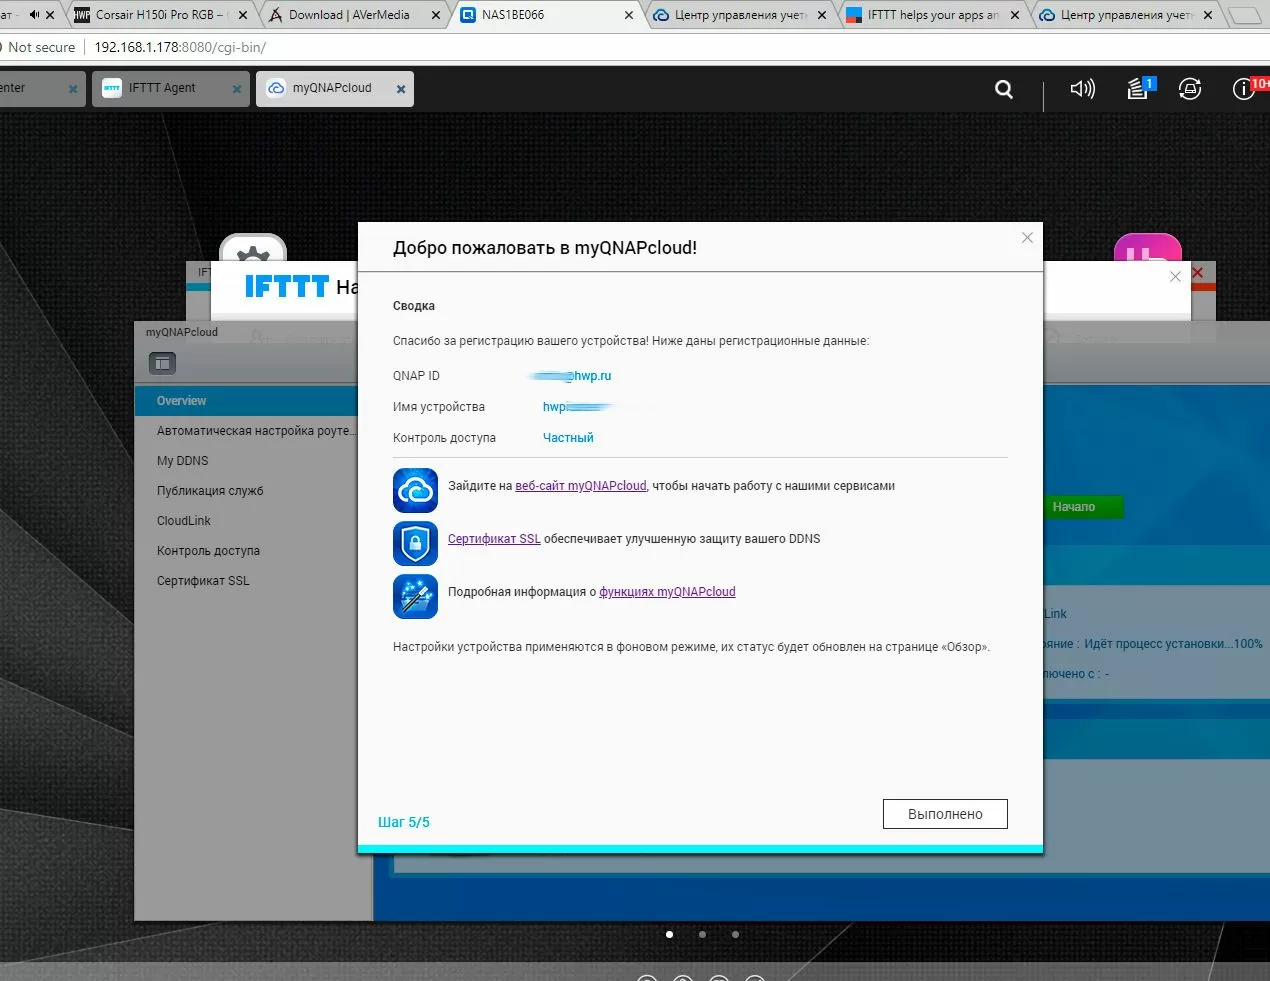Close the IFTTT Agent QTS tab

point(237,89)
